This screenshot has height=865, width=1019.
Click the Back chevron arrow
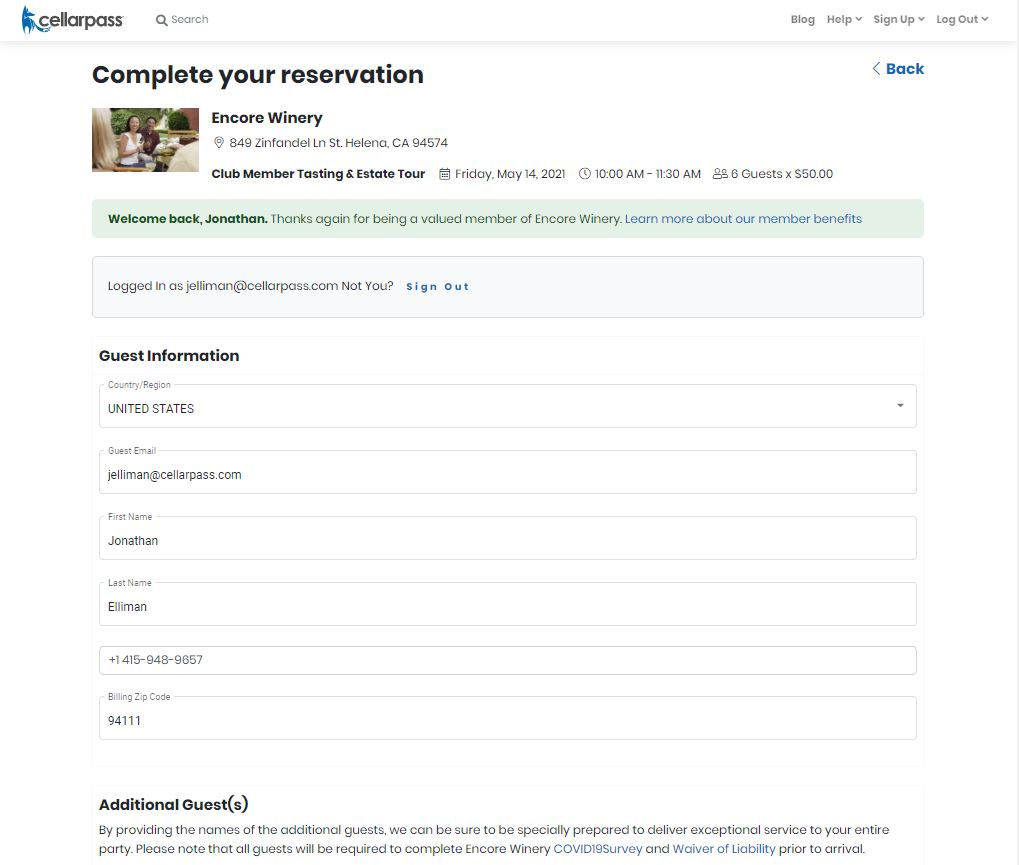[876, 69]
